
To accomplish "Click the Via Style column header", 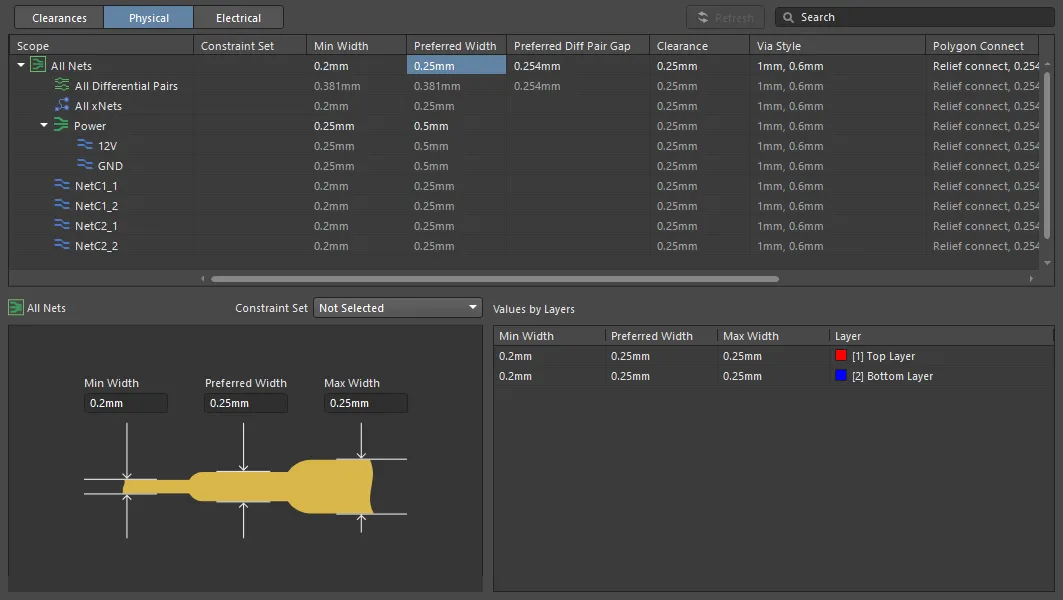I will point(837,45).
